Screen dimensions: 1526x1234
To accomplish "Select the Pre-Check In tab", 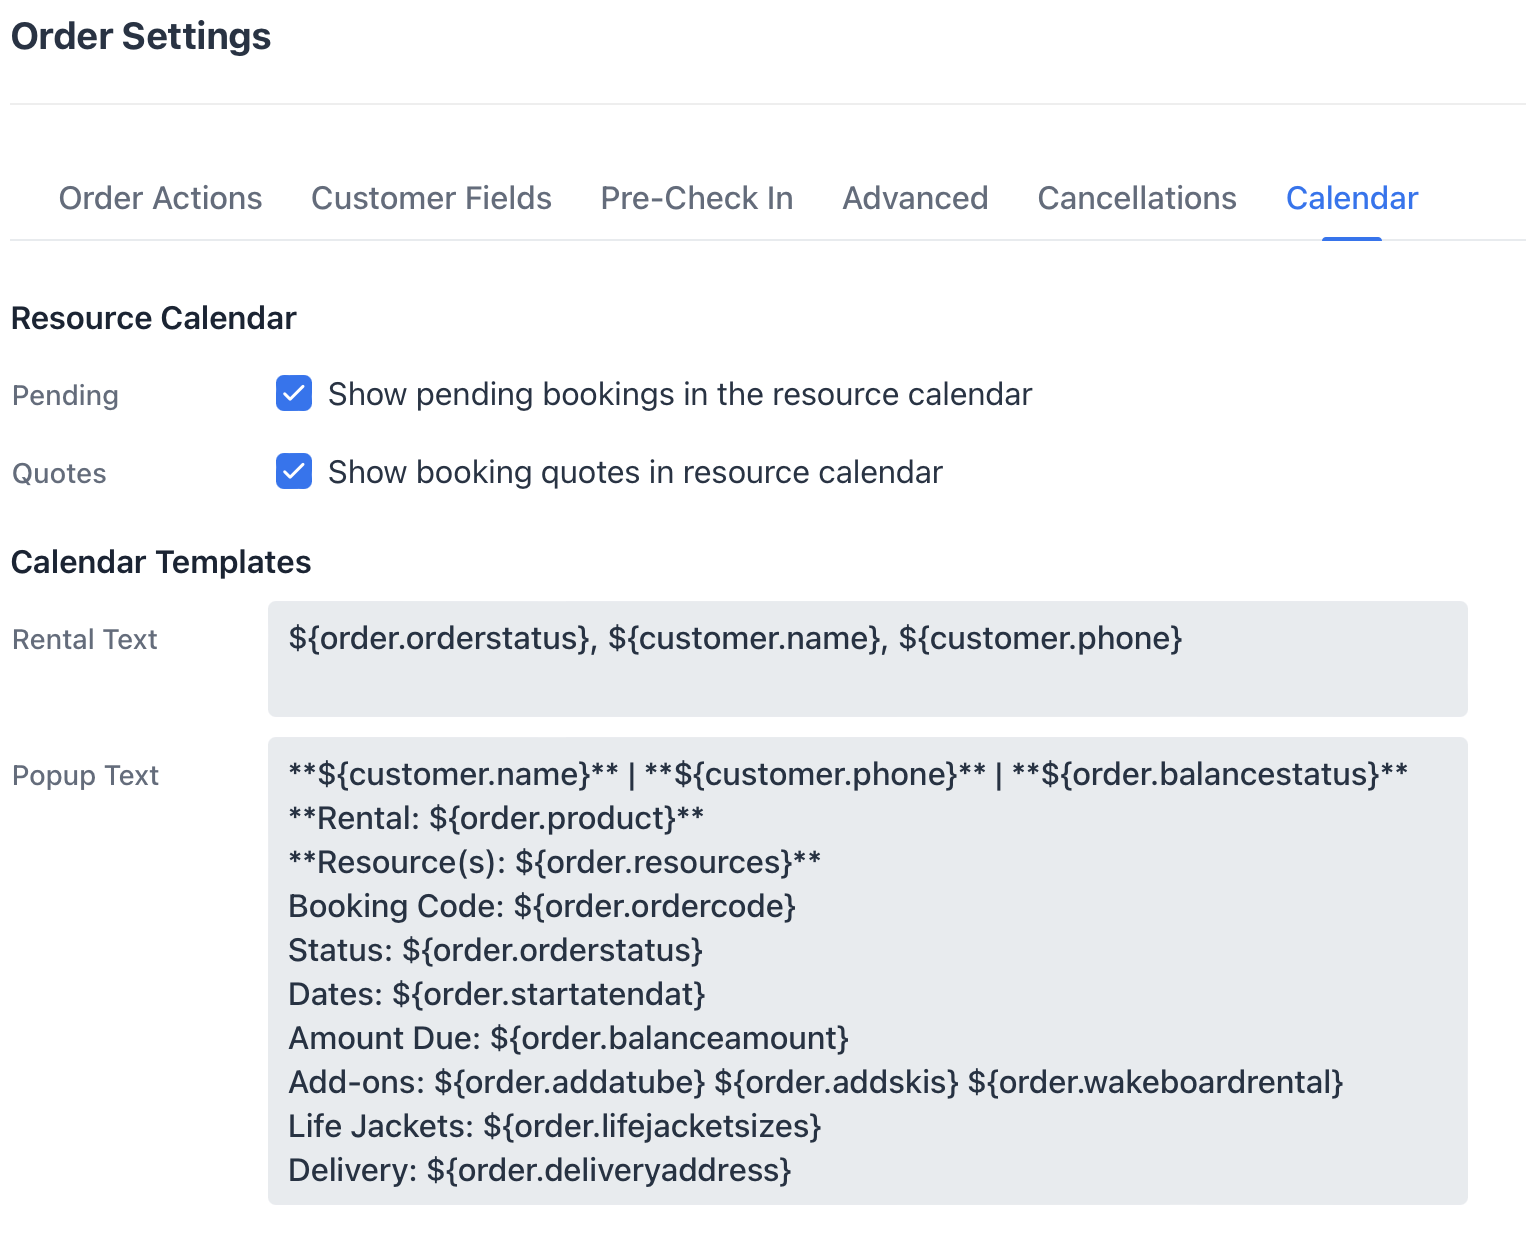I will (x=696, y=198).
